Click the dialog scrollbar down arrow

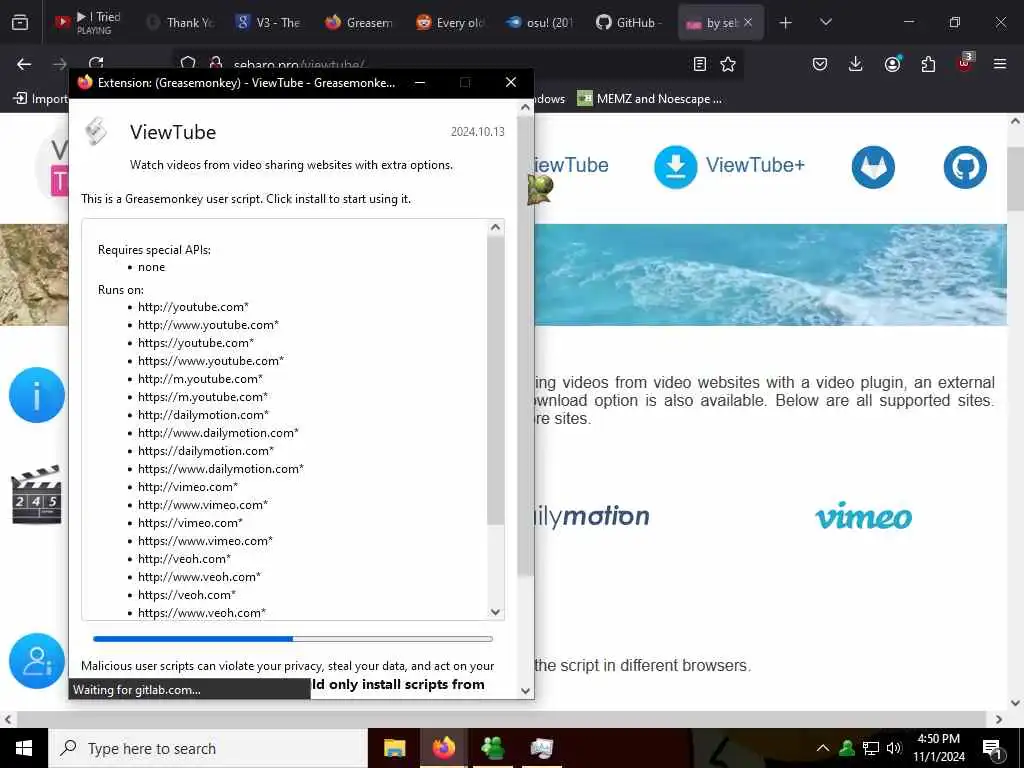click(x=526, y=690)
